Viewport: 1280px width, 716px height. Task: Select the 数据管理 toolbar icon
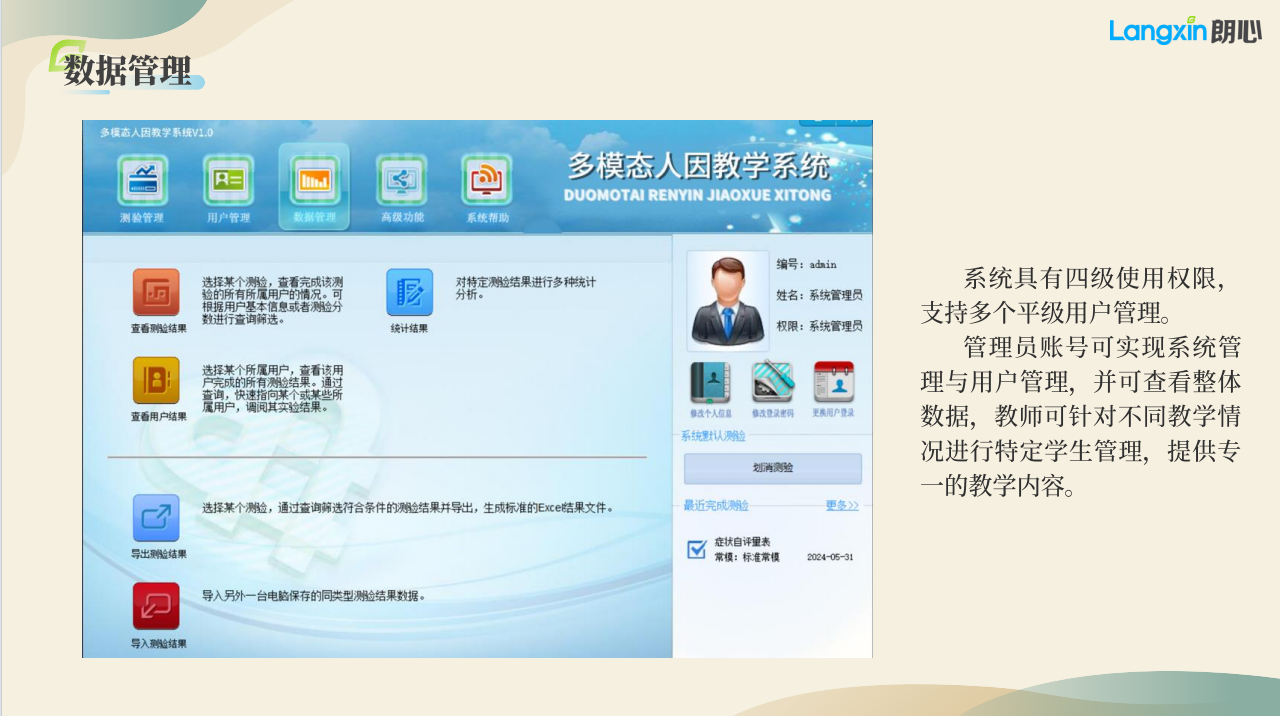(x=314, y=183)
